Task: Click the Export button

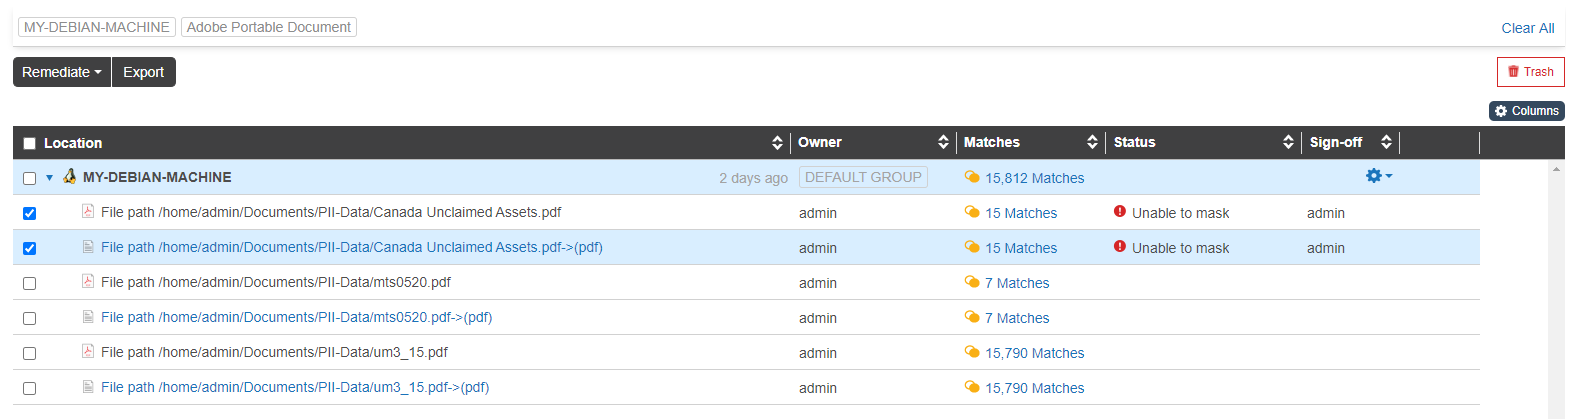Action: [143, 72]
